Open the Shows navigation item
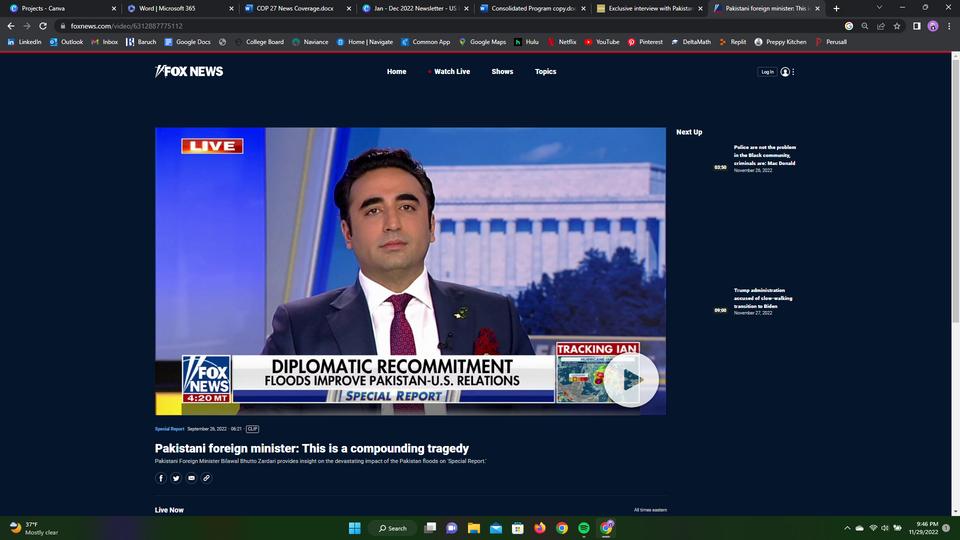This screenshot has height=540, width=960. coord(502,72)
